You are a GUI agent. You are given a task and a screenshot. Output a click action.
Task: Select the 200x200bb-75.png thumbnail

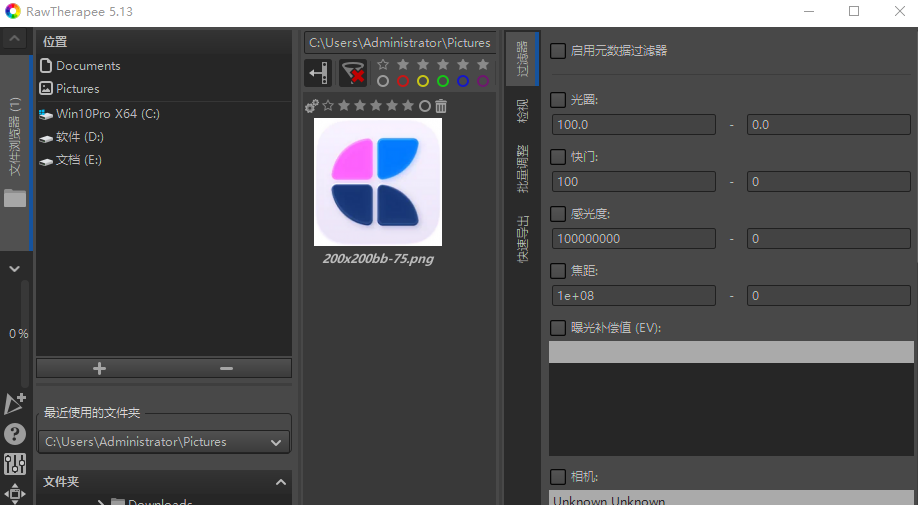pos(378,182)
